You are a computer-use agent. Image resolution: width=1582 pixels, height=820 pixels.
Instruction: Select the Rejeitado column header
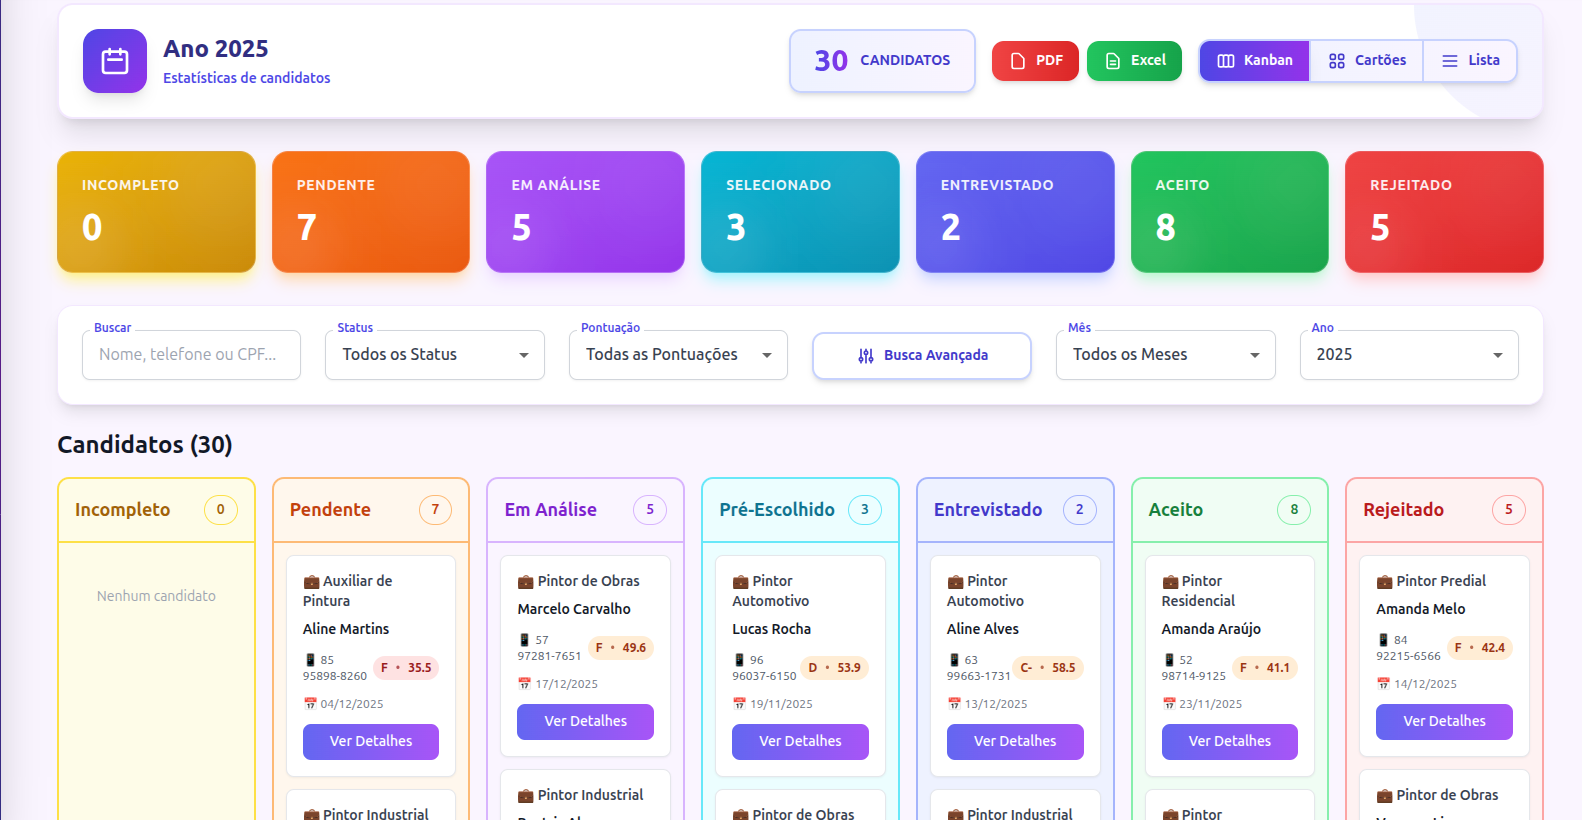pos(1403,510)
